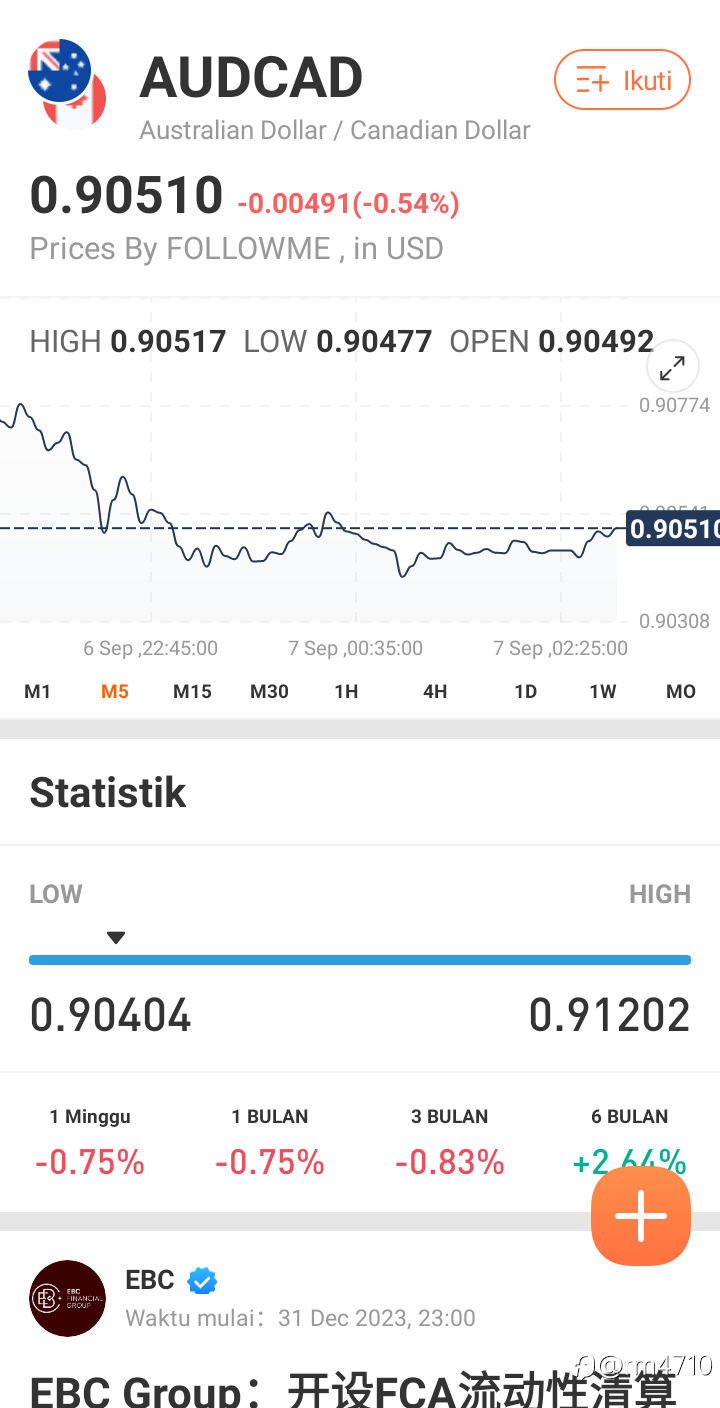Screen dimensions: 720x1408
Task: Tap the Ikuti follow button
Action: coord(622,80)
